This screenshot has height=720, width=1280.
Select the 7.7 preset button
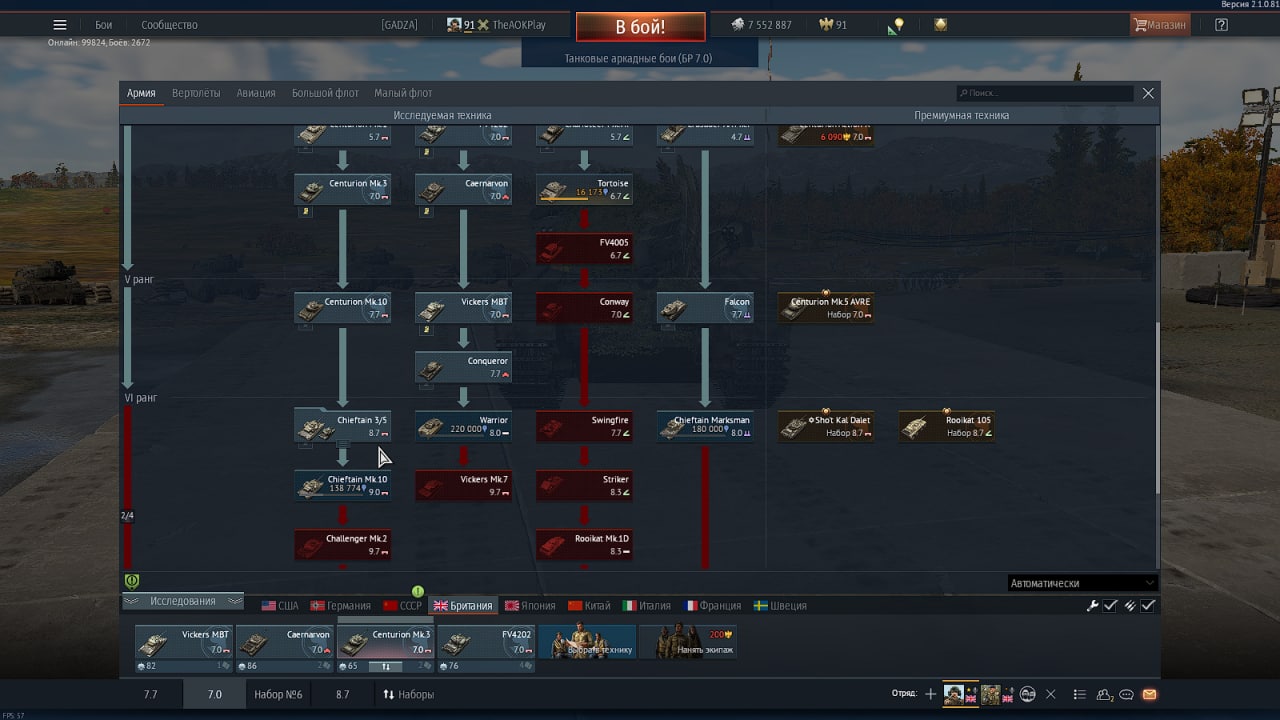pyautogui.click(x=151, y=694)
